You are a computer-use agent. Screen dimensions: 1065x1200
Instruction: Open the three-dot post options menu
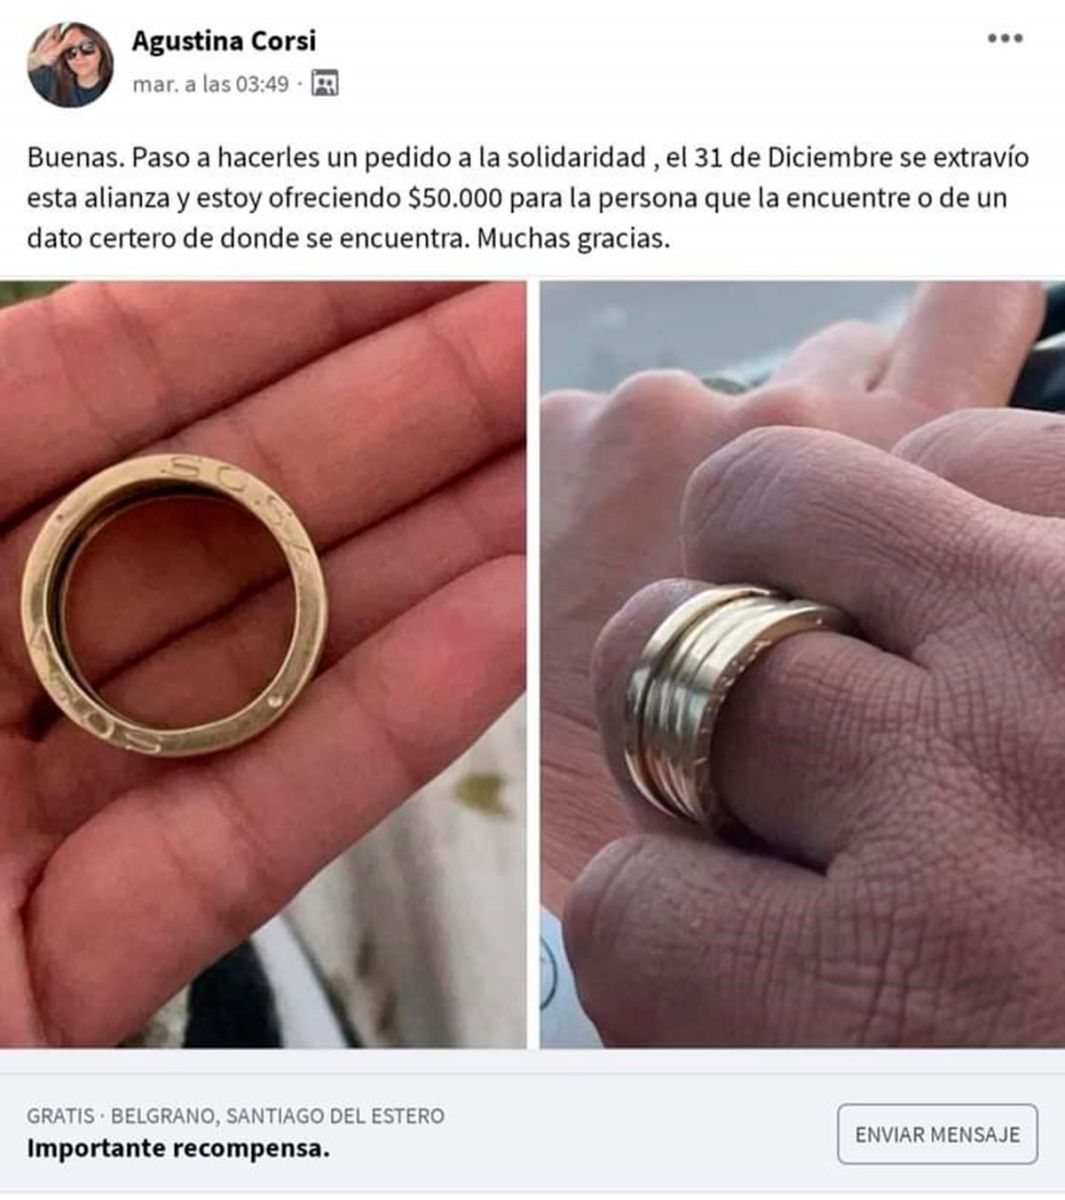coord(1005,39)
